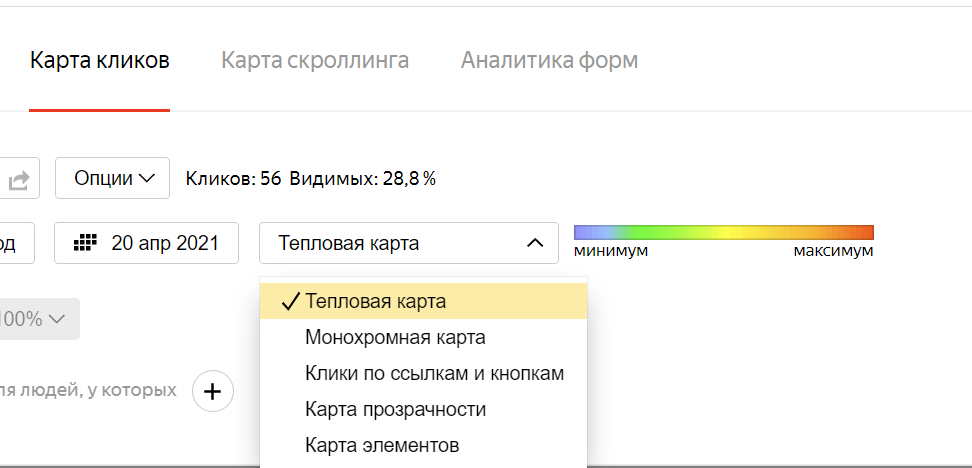
Task: Open the 100% zoom dropdown
Action: [36, 319]
